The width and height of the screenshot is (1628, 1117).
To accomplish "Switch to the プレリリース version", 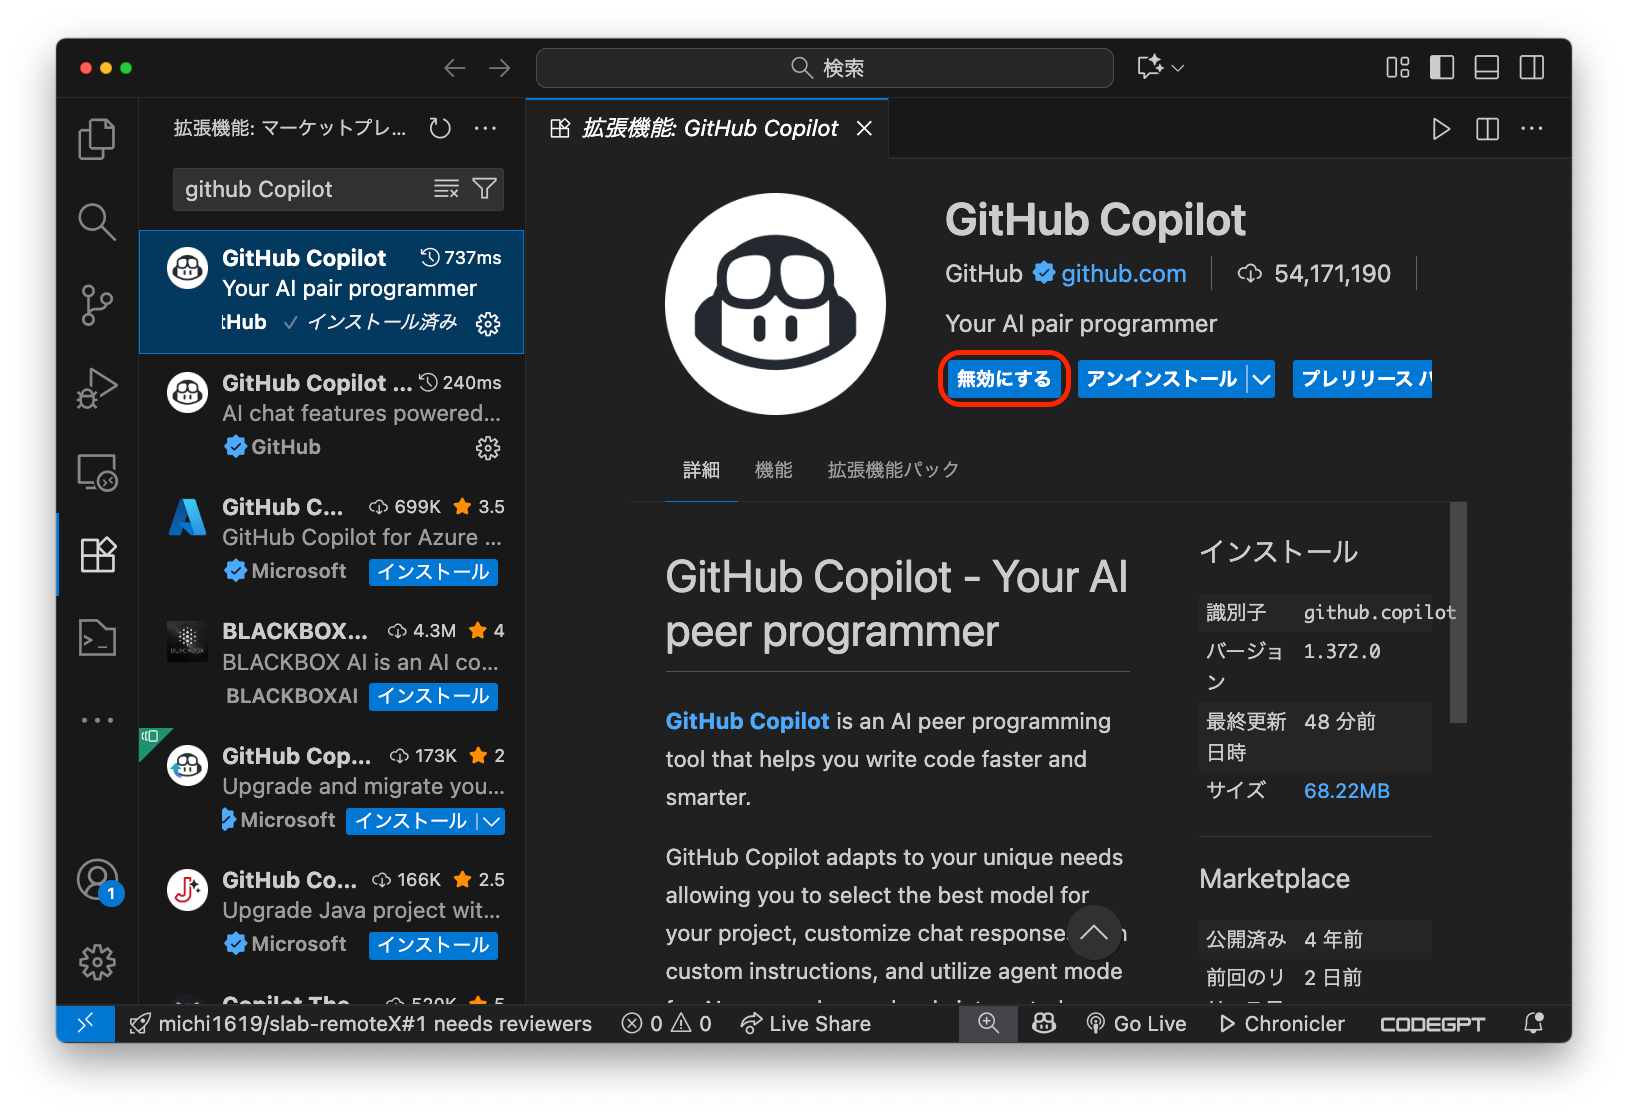I will [1363, 379].
